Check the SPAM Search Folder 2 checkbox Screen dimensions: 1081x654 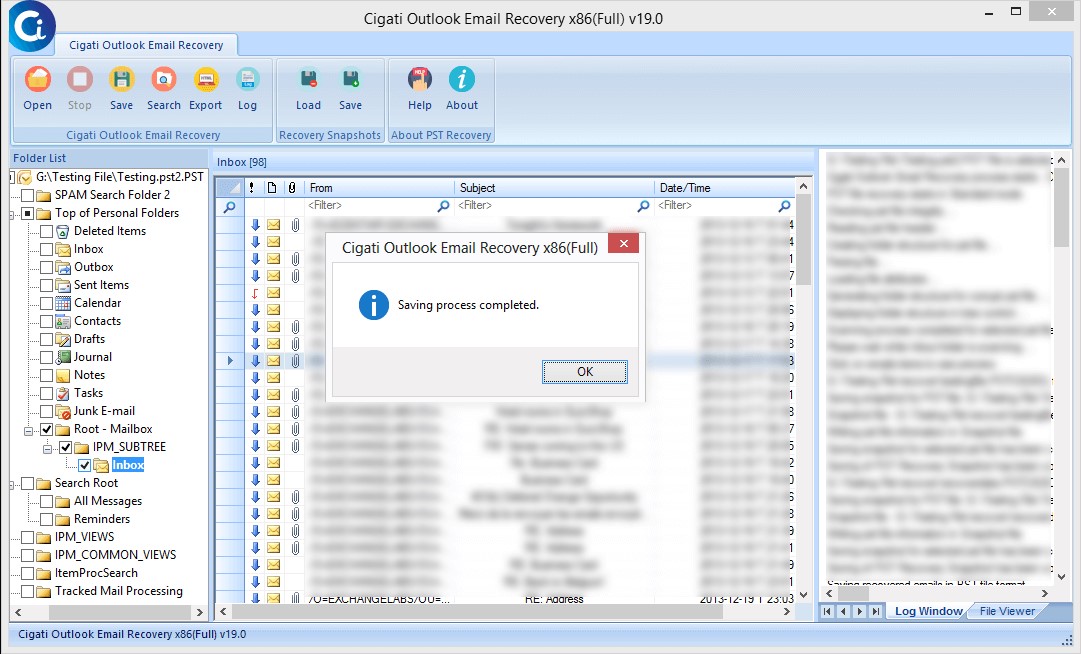(28, 195)
